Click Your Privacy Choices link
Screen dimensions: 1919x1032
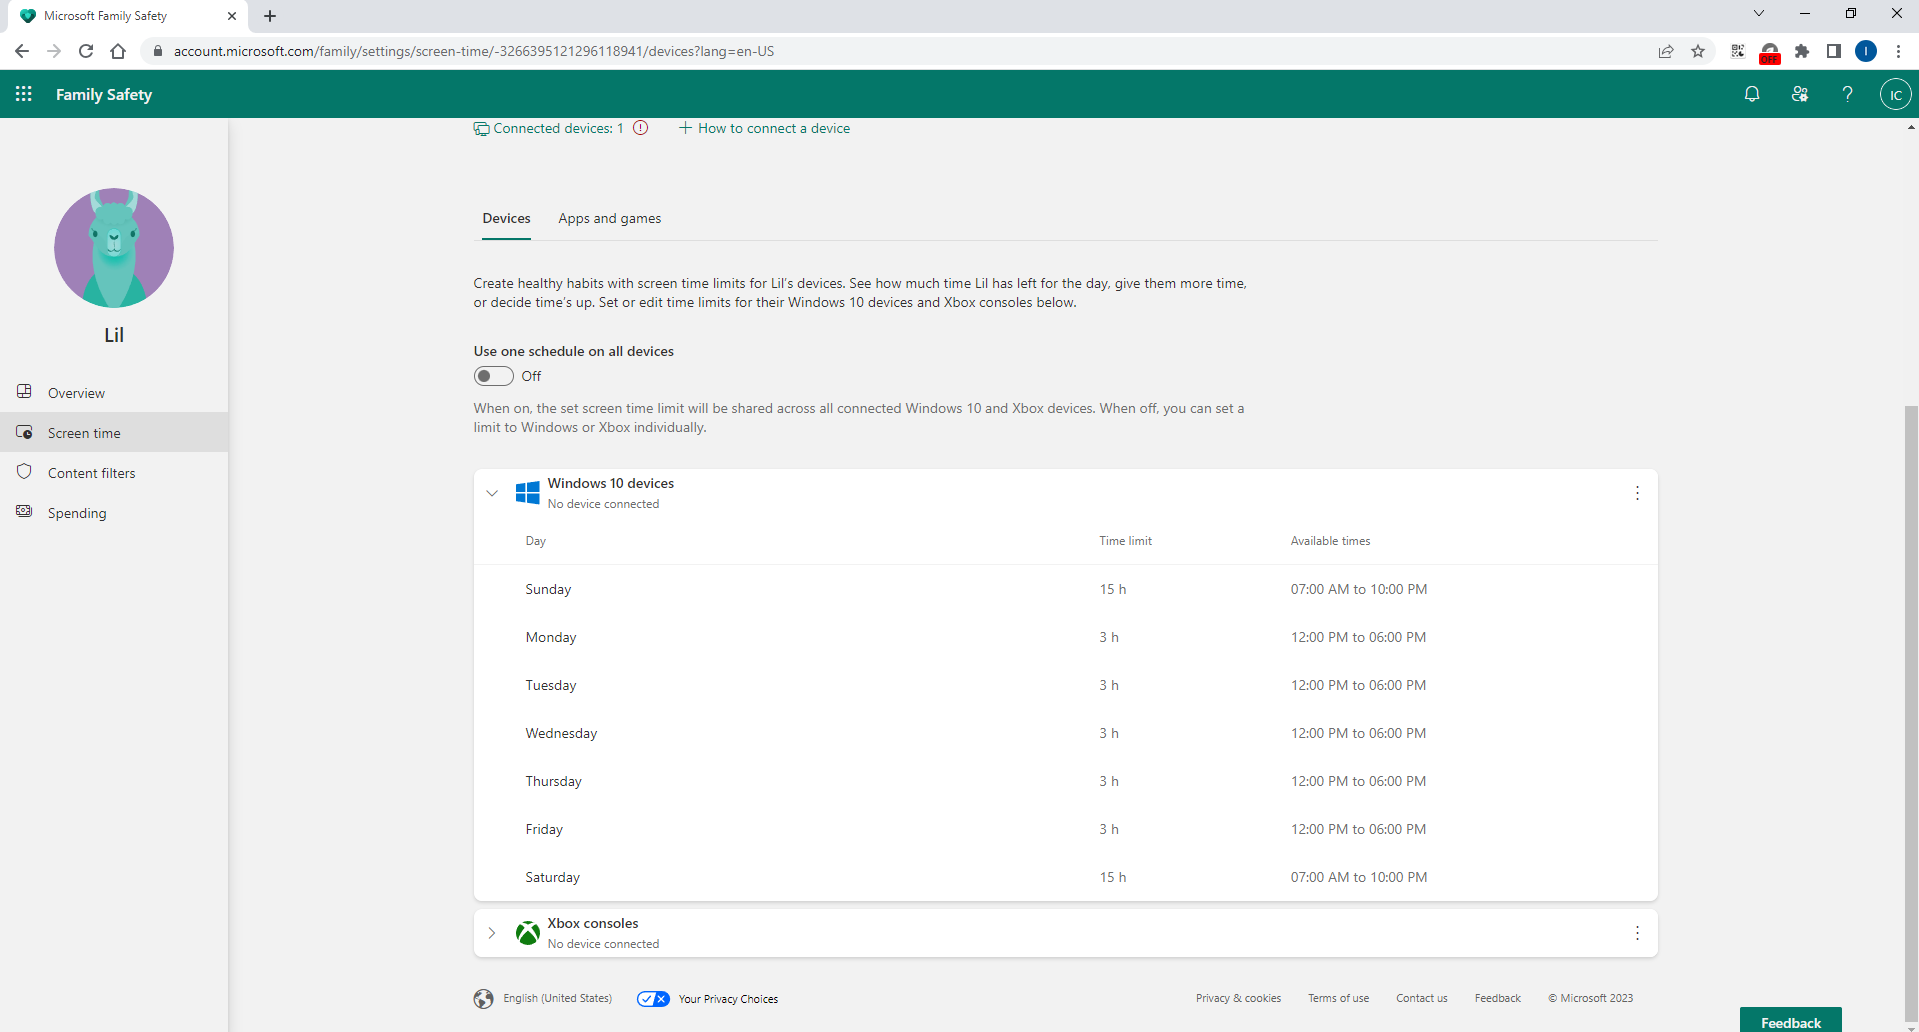(728, 999)
